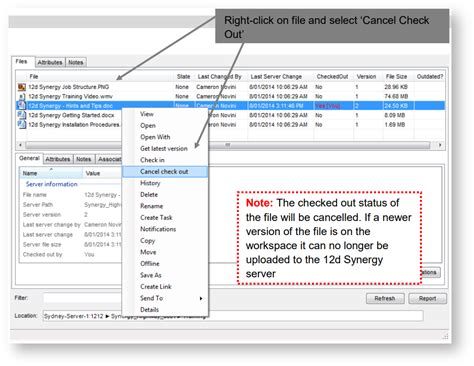Sort by the Outdated? column header
The height and width of the screenshot is (366, 474).
tap(430, 77)
